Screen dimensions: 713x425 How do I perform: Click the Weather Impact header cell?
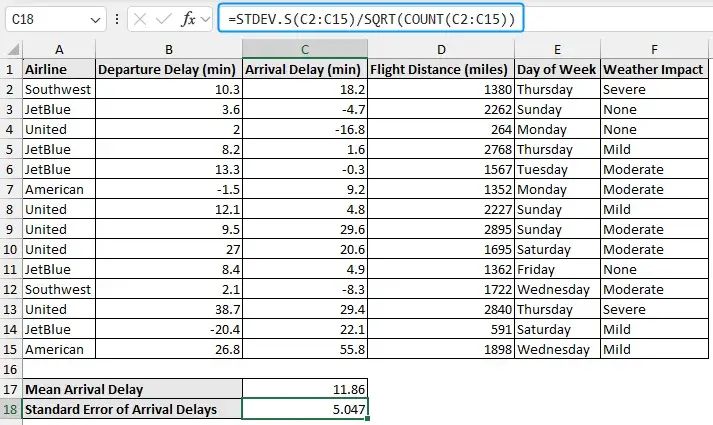coord(654,69)
